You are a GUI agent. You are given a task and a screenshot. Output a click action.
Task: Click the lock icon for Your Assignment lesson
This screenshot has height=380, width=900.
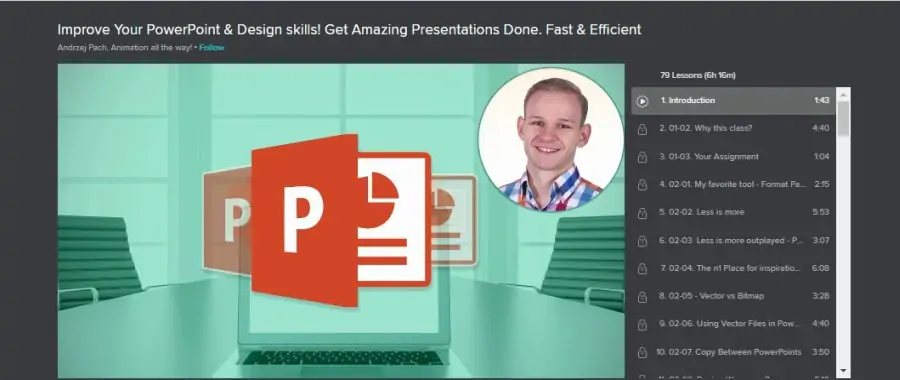[642, 157]
